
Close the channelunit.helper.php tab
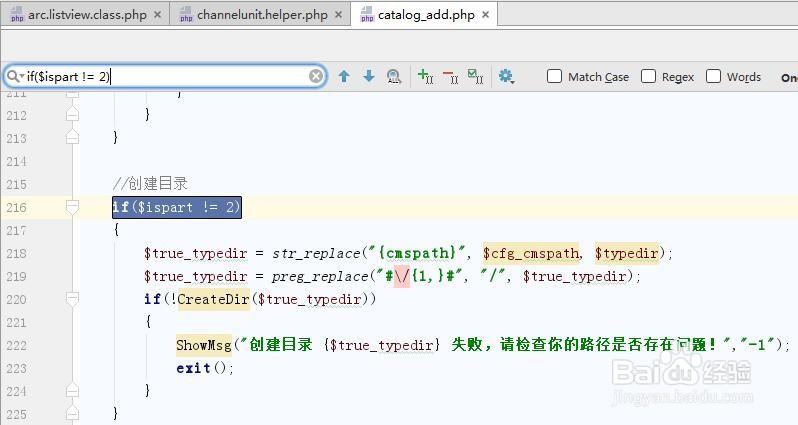(338, 15)
